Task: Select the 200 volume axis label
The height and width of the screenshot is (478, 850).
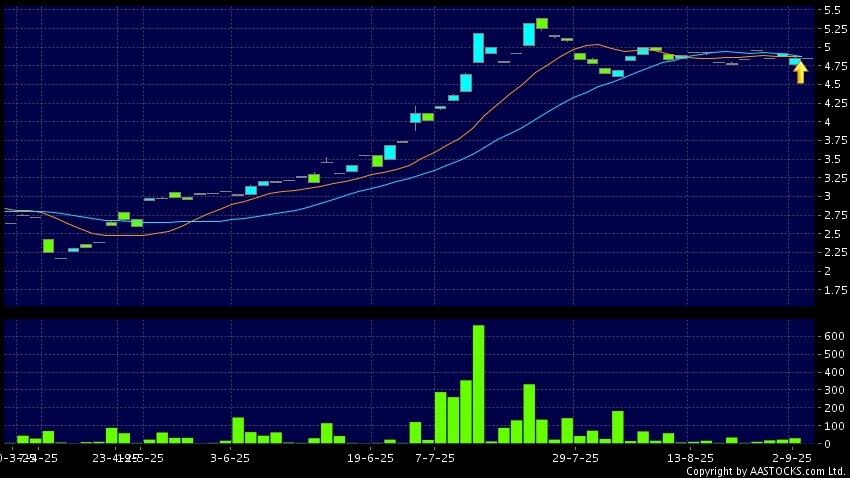Action: click(832, 408)
